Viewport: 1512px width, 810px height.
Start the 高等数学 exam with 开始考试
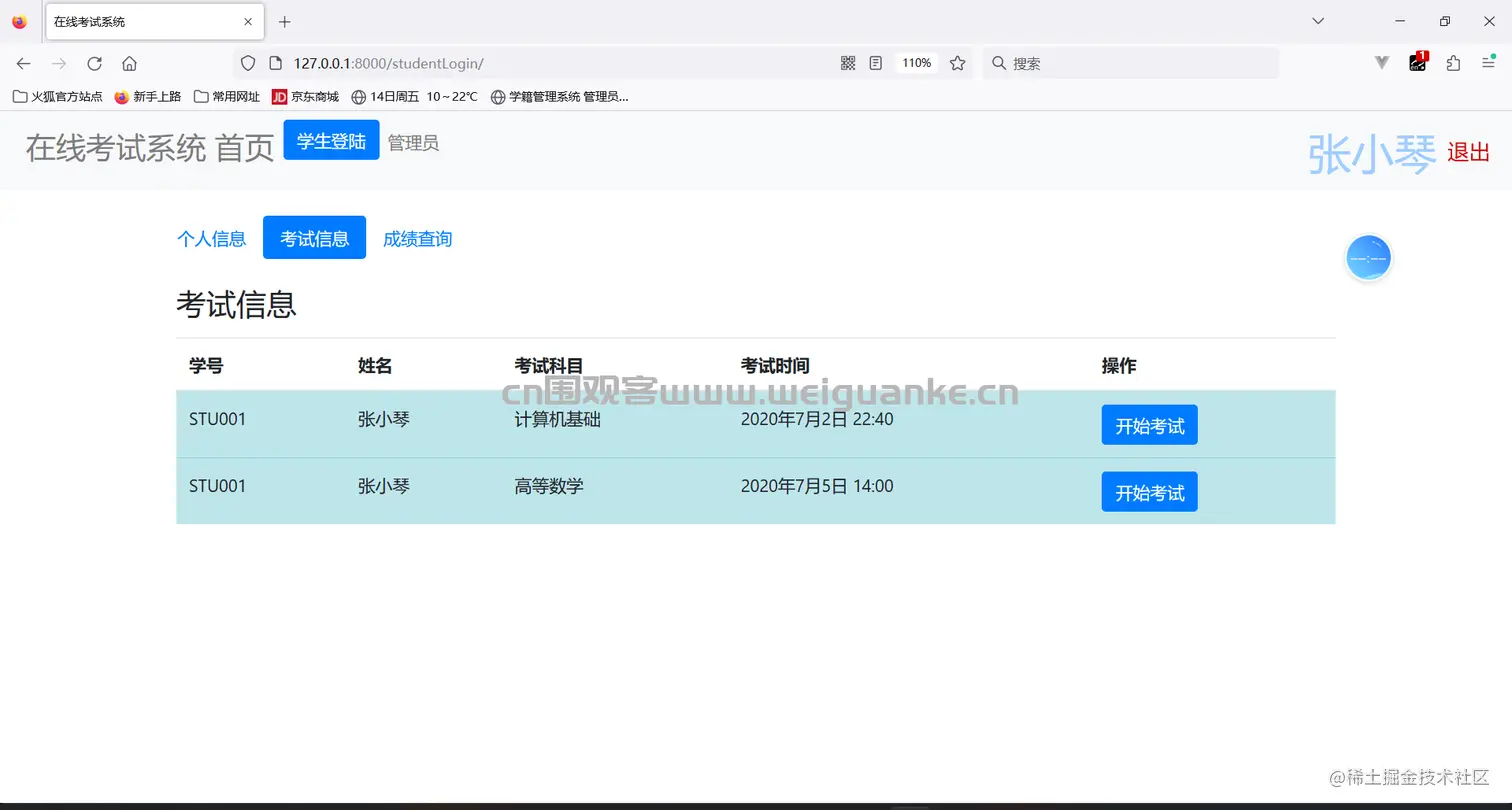[x=1149, y=492]
